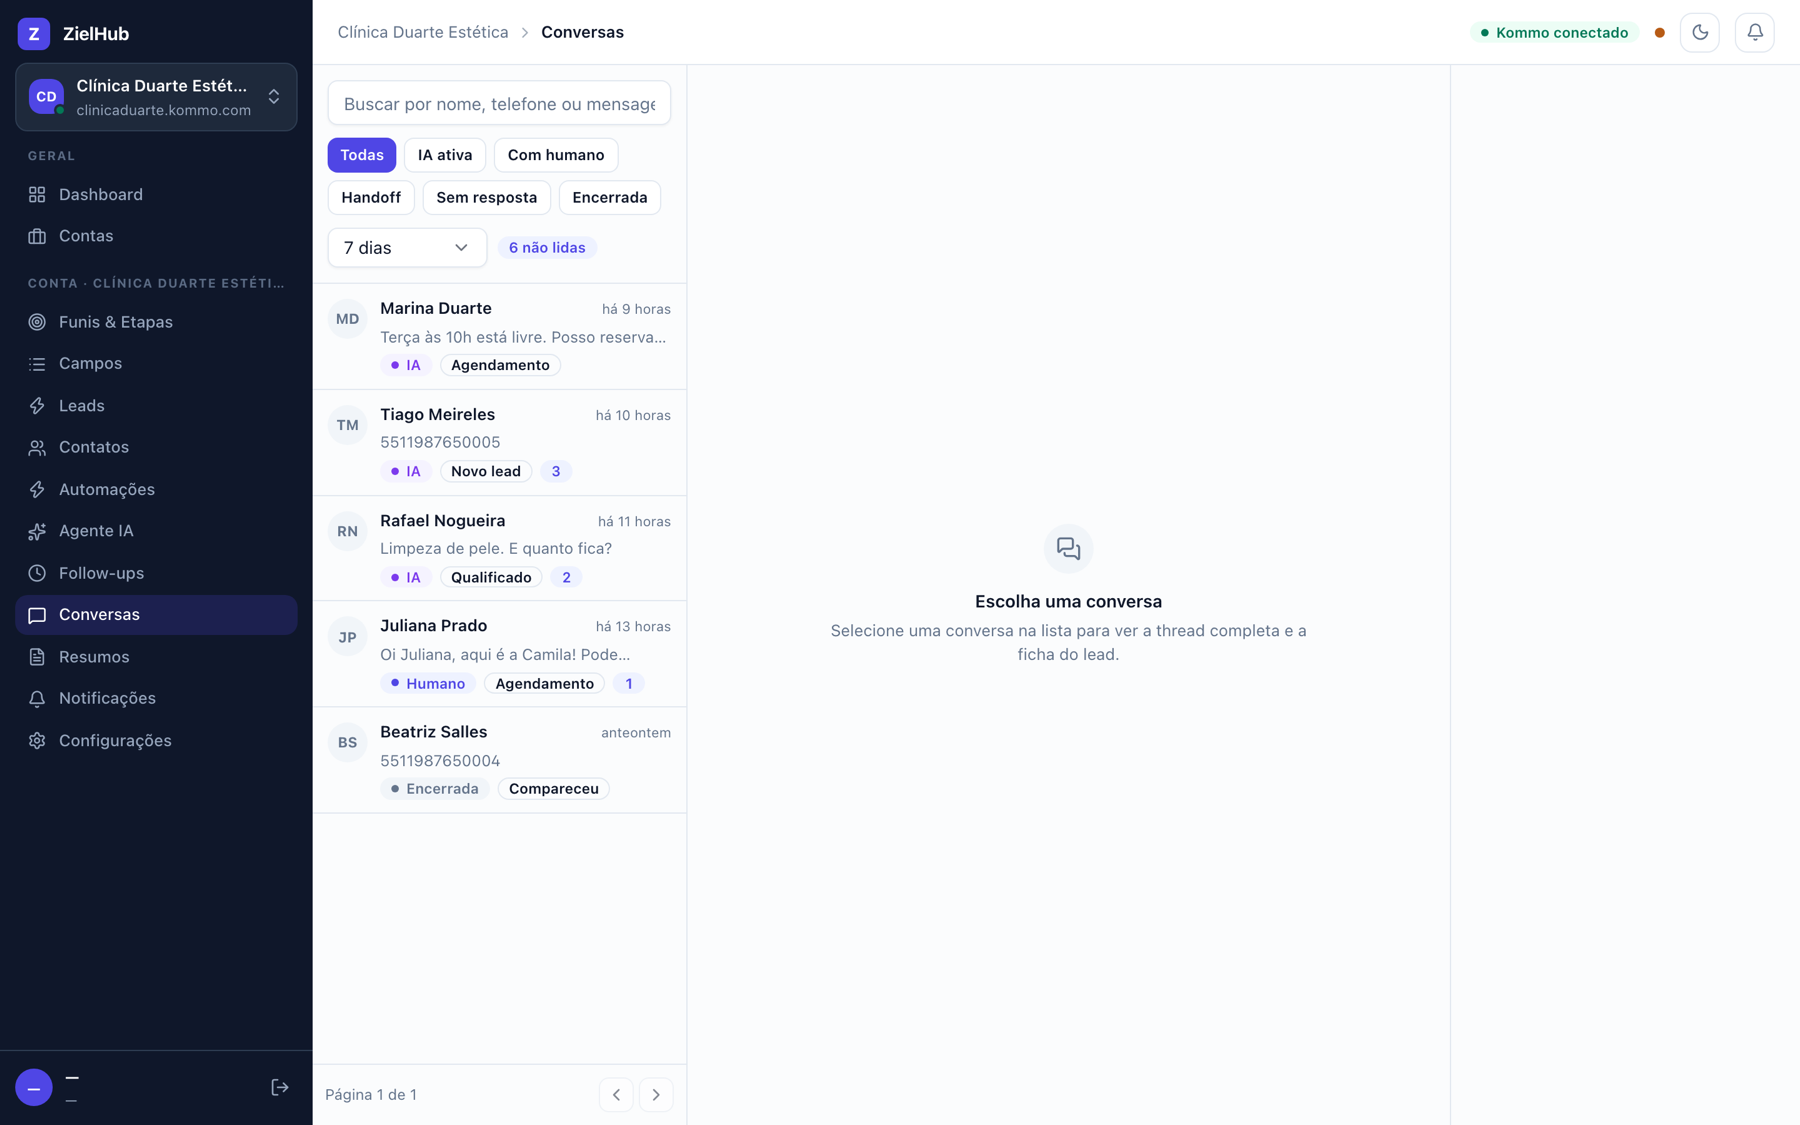The height and width of the screenshot is (1125, 1800).
Task: Click the Contas briefcase icon
Action: pyautogui.click(x=37, y=236)
